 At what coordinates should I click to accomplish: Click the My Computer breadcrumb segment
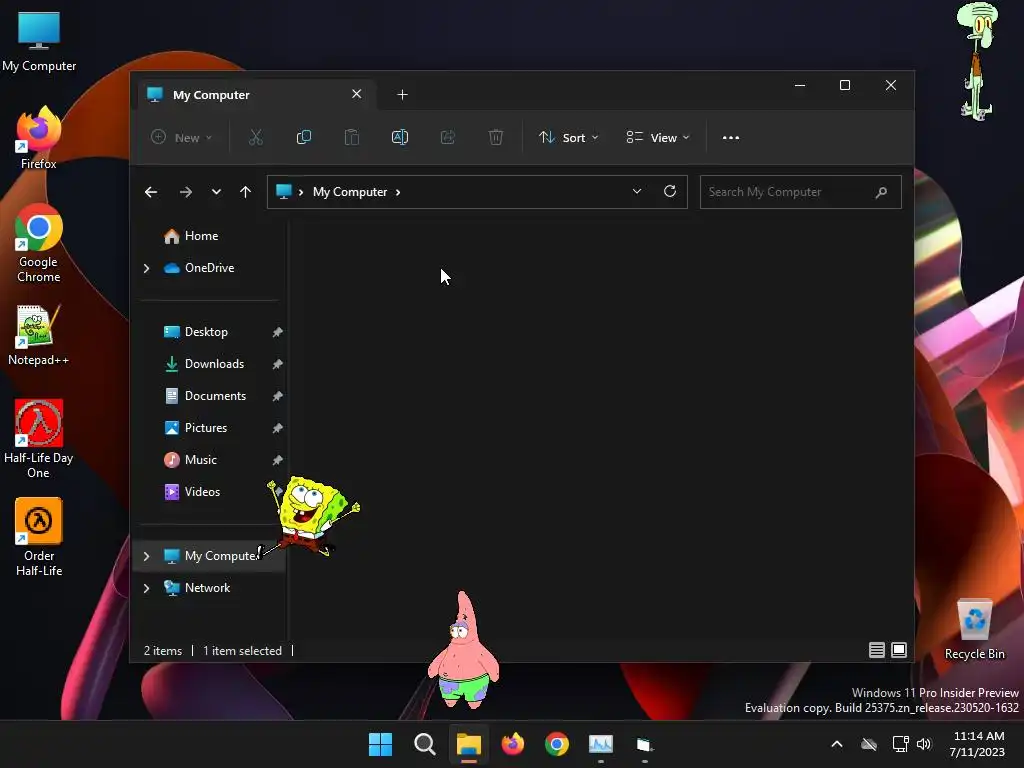[349, 192]
